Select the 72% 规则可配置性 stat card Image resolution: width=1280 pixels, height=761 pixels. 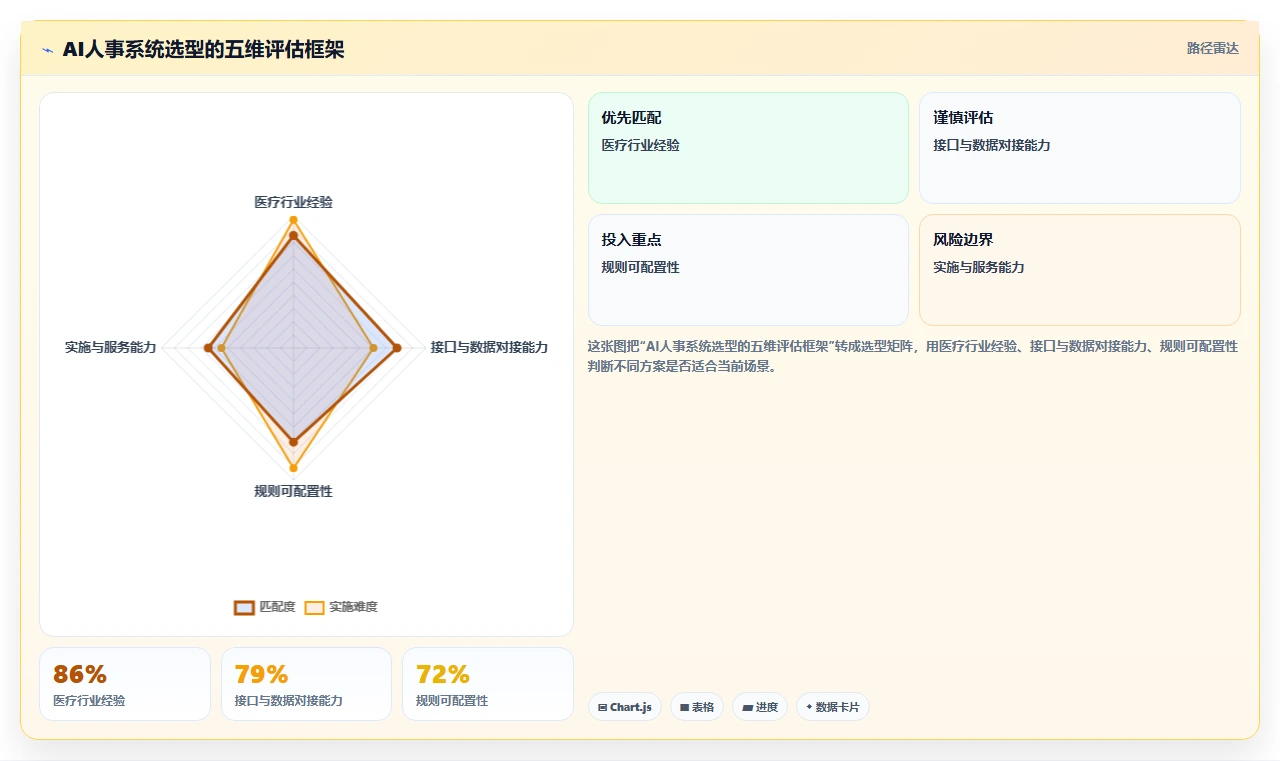[x=488, y=684]
